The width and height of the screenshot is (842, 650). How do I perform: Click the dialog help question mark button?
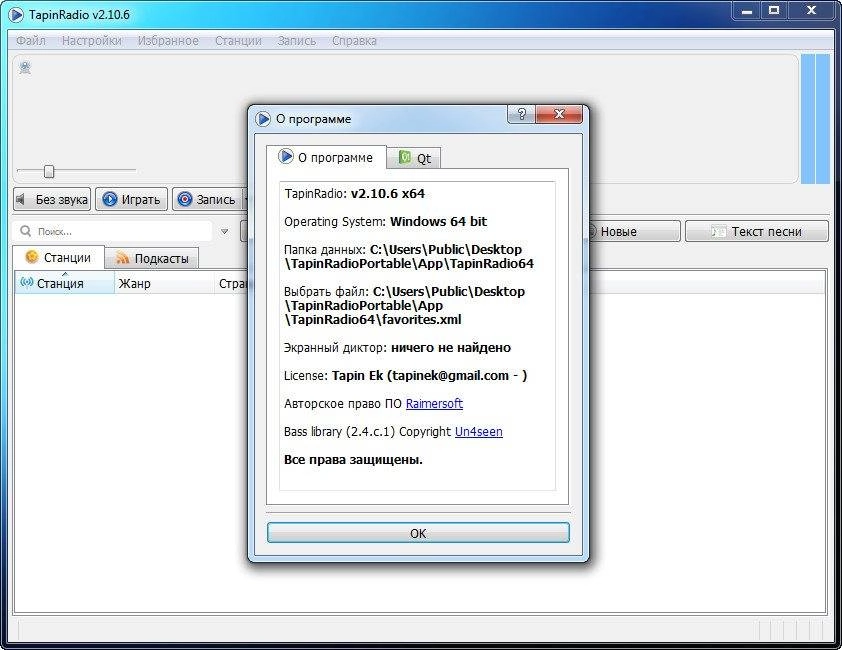pos(521,114)
